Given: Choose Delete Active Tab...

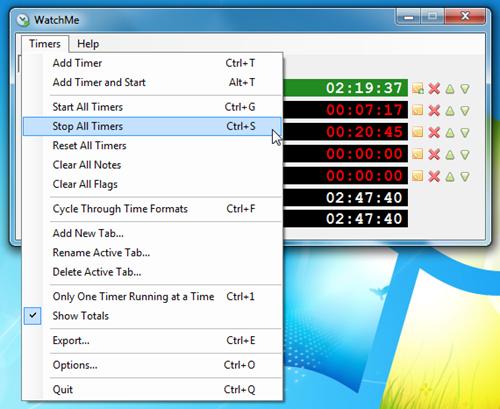Looking at the screenshot, I should (153, 272).
